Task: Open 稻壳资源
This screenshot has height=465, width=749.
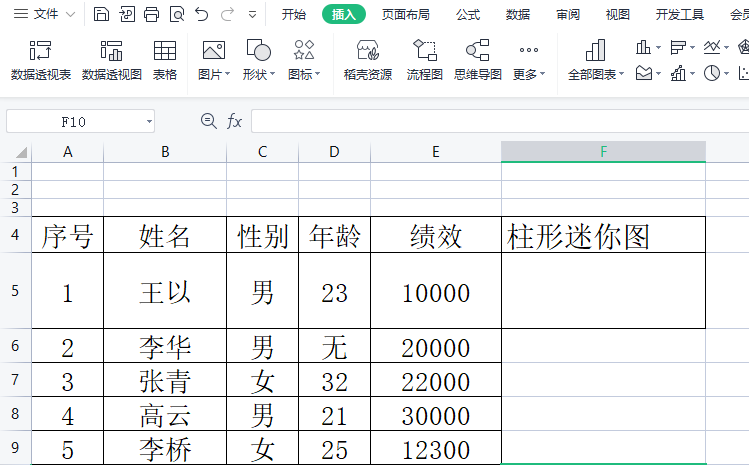Action: 368,60
